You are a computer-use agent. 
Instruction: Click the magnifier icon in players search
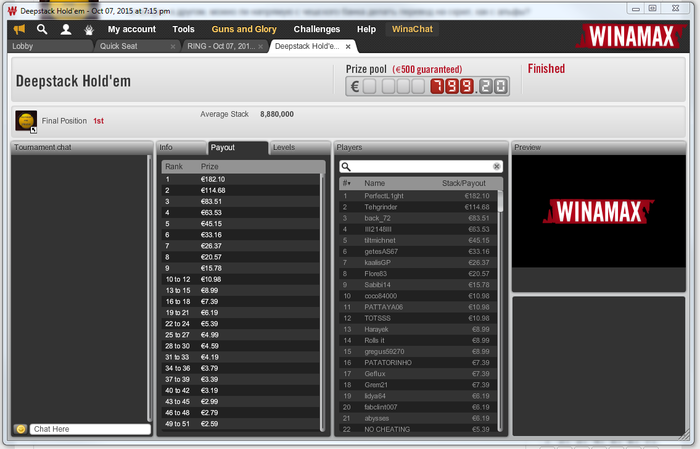click(x=346, y=166)
